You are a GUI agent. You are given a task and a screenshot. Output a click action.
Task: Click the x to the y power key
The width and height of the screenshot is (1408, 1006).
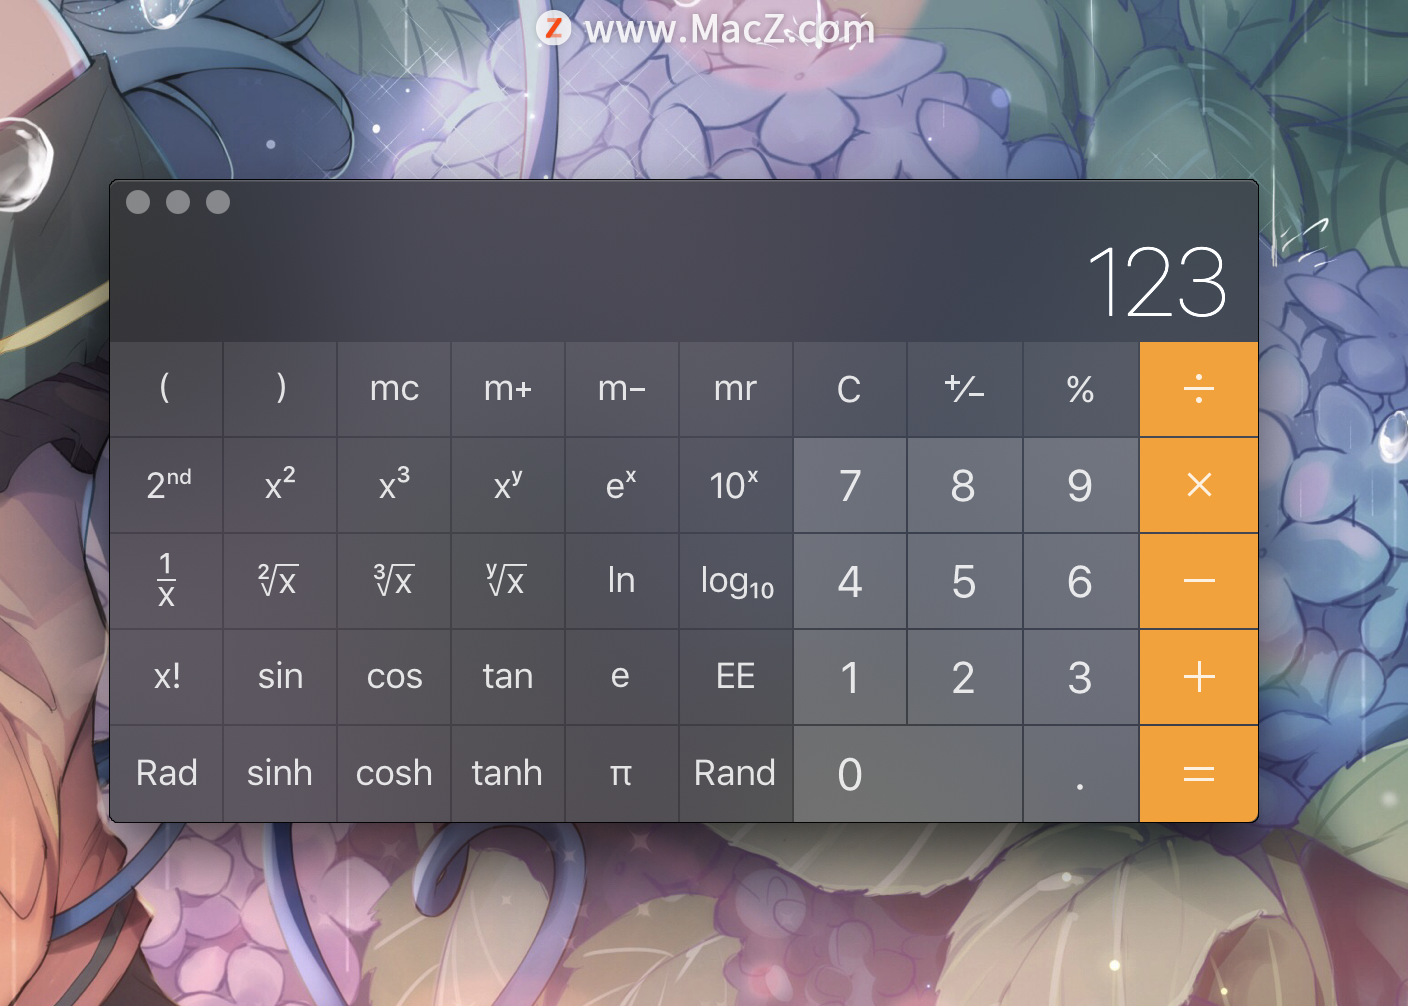click(508, 485)
